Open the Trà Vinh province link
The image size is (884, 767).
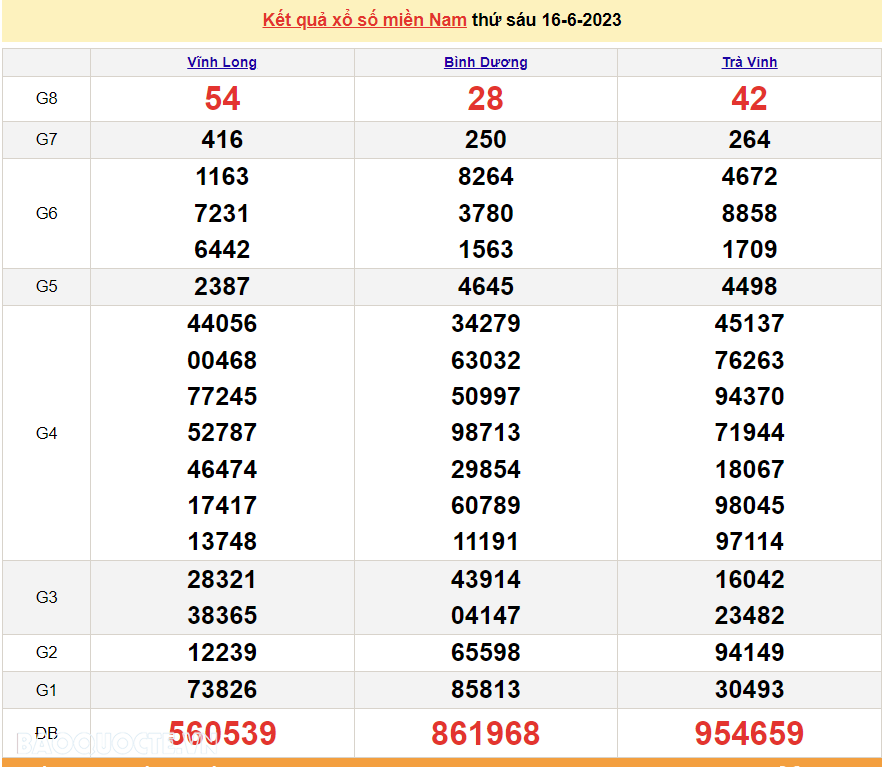tap(749, 62)
